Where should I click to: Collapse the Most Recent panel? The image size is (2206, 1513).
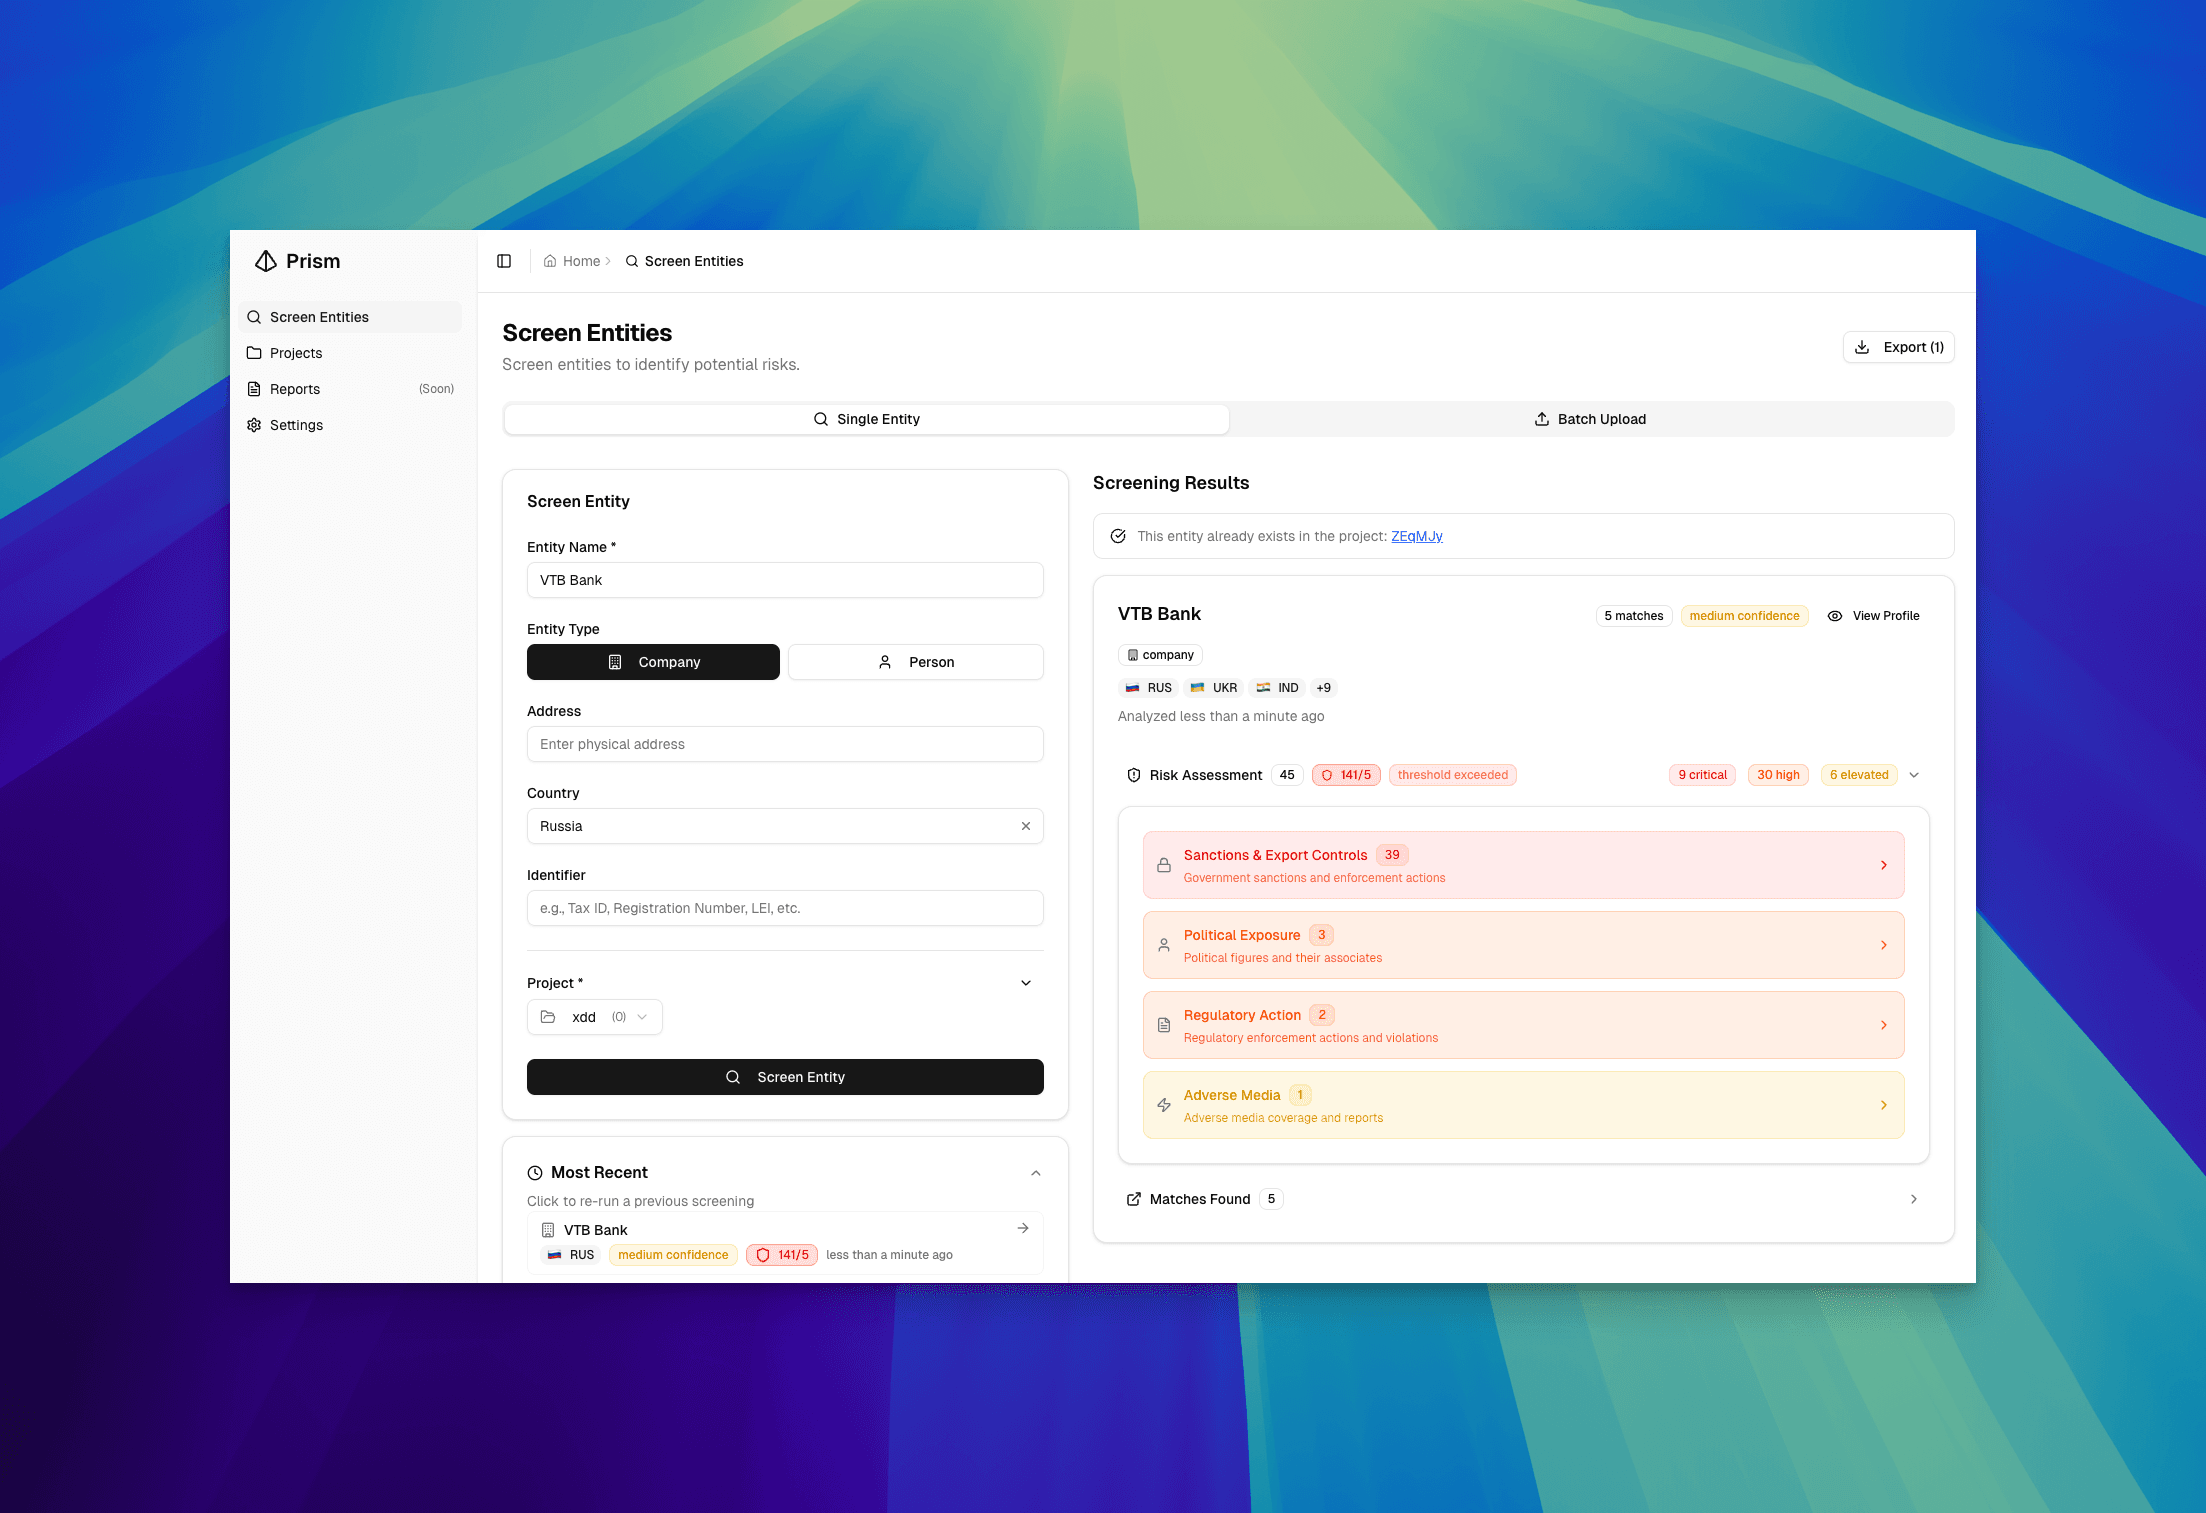pyautogui.click(x=1036, y=1172)
